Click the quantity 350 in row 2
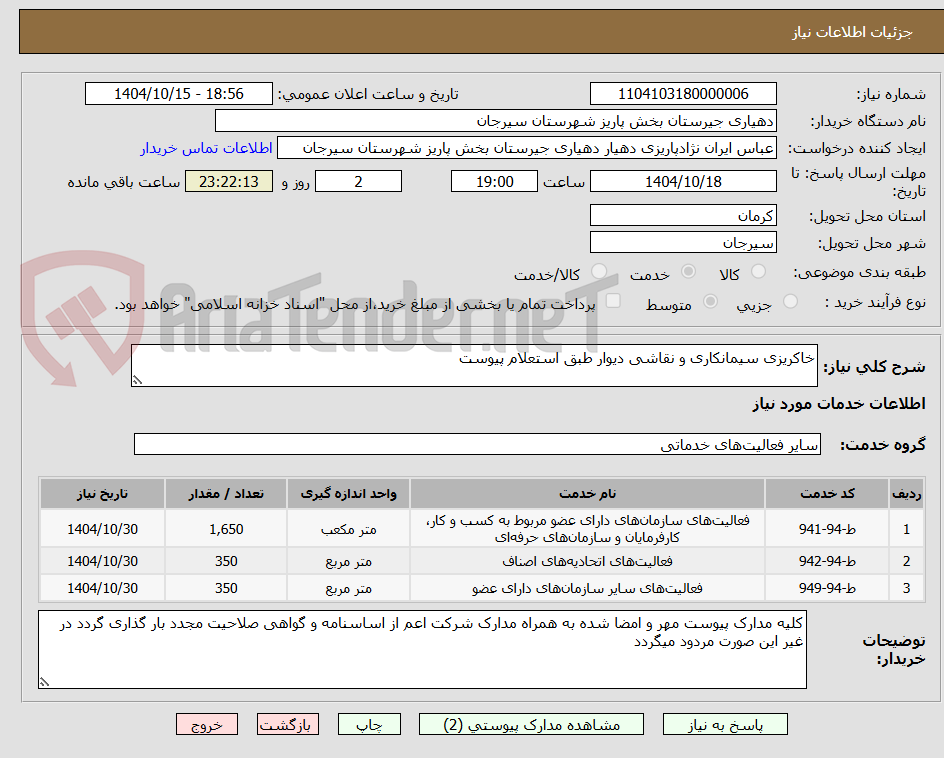Image resolution: width=944 pixels, height=758 pixels. pos(226,561)
